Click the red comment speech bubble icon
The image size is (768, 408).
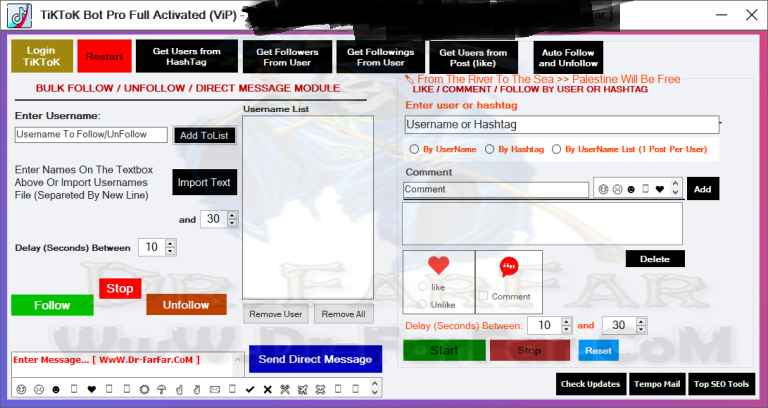pyautogui.click(x=509, y=267)
